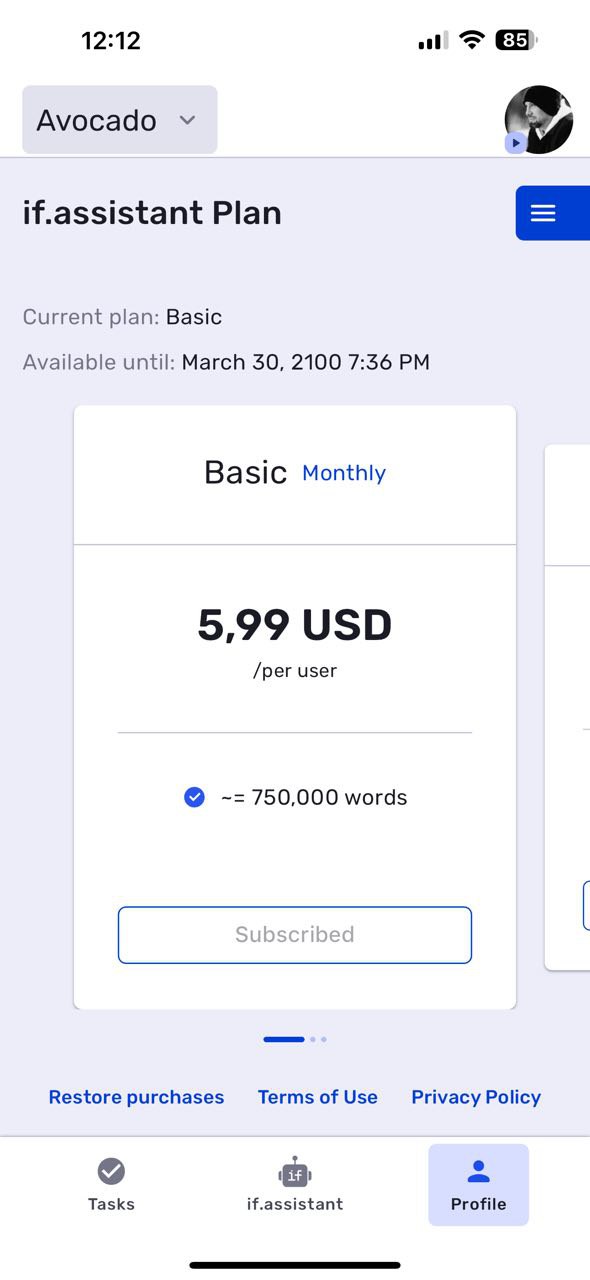Viewport: 590px width, 1280px height.
Task: Open the Avocado workspace dropdown
Action: (120, 120)
